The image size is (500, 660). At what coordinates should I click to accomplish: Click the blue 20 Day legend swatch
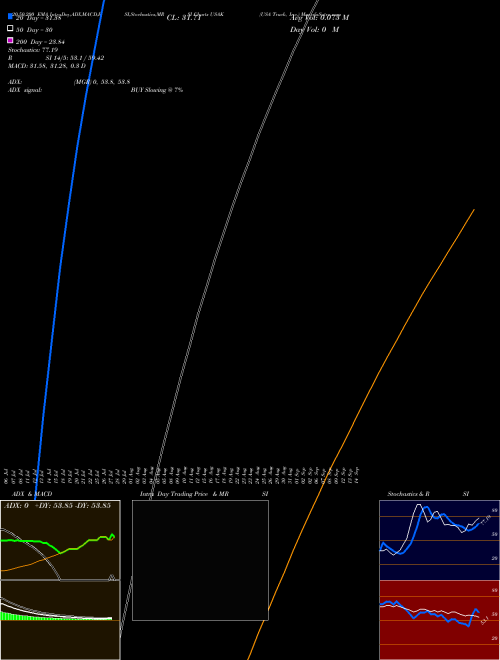click(x=10, y=16)
